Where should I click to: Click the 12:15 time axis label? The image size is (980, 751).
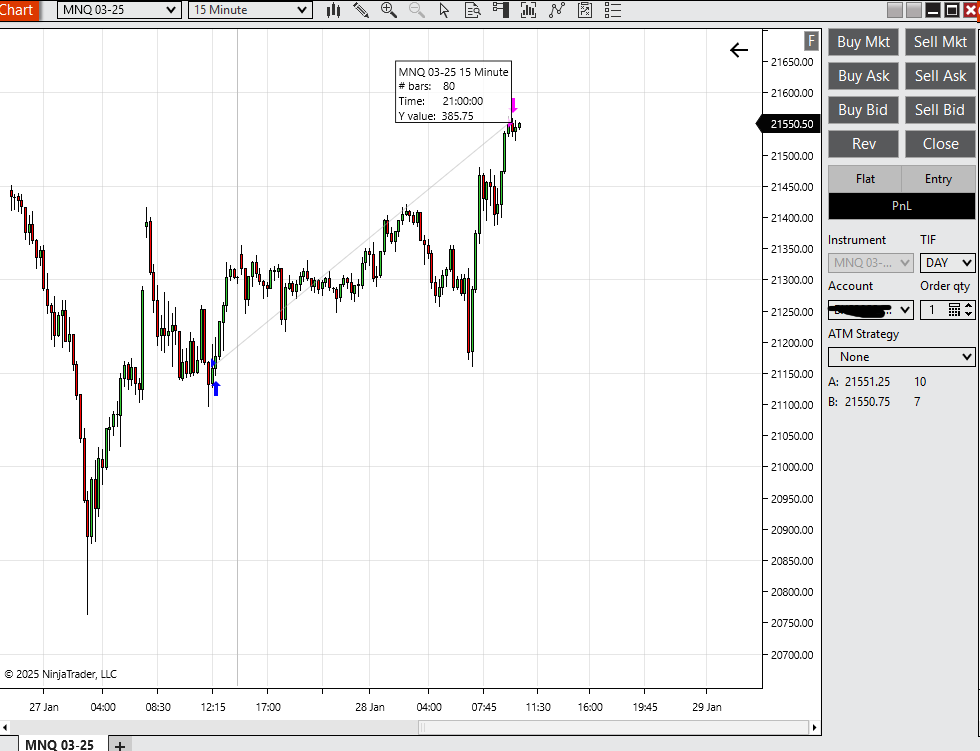pos(212,707)
